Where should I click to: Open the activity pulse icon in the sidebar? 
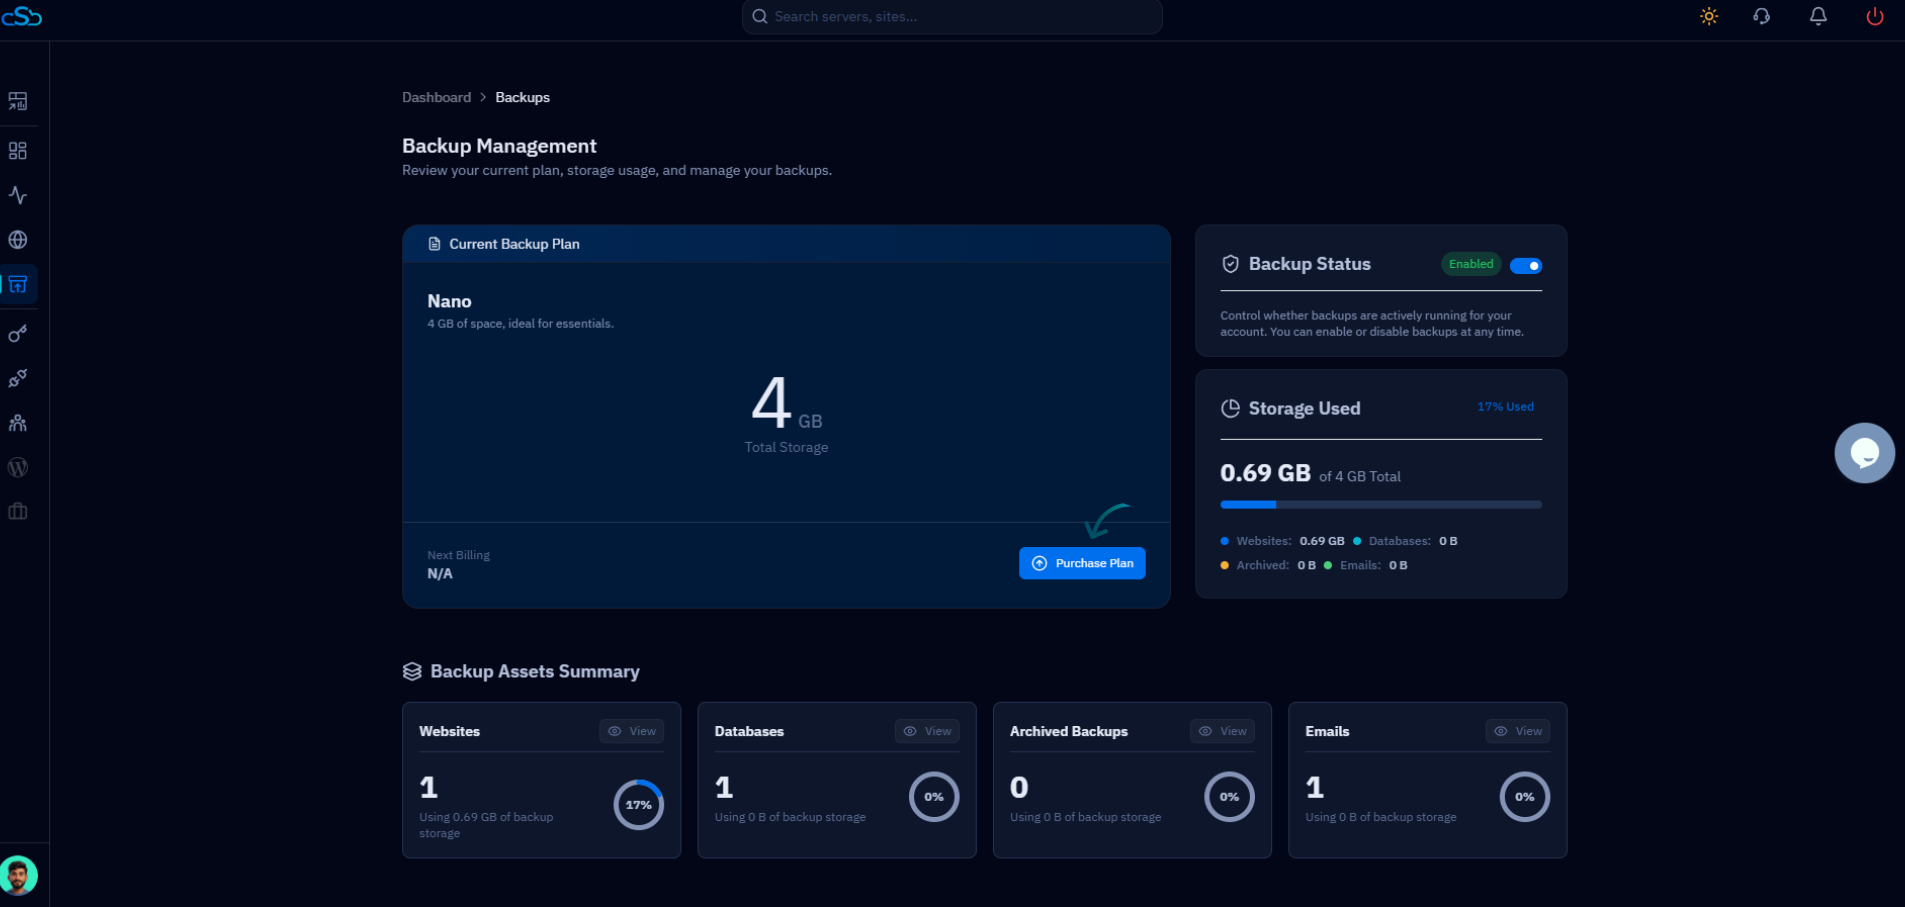pyautogui.click(x=18, y=195)
